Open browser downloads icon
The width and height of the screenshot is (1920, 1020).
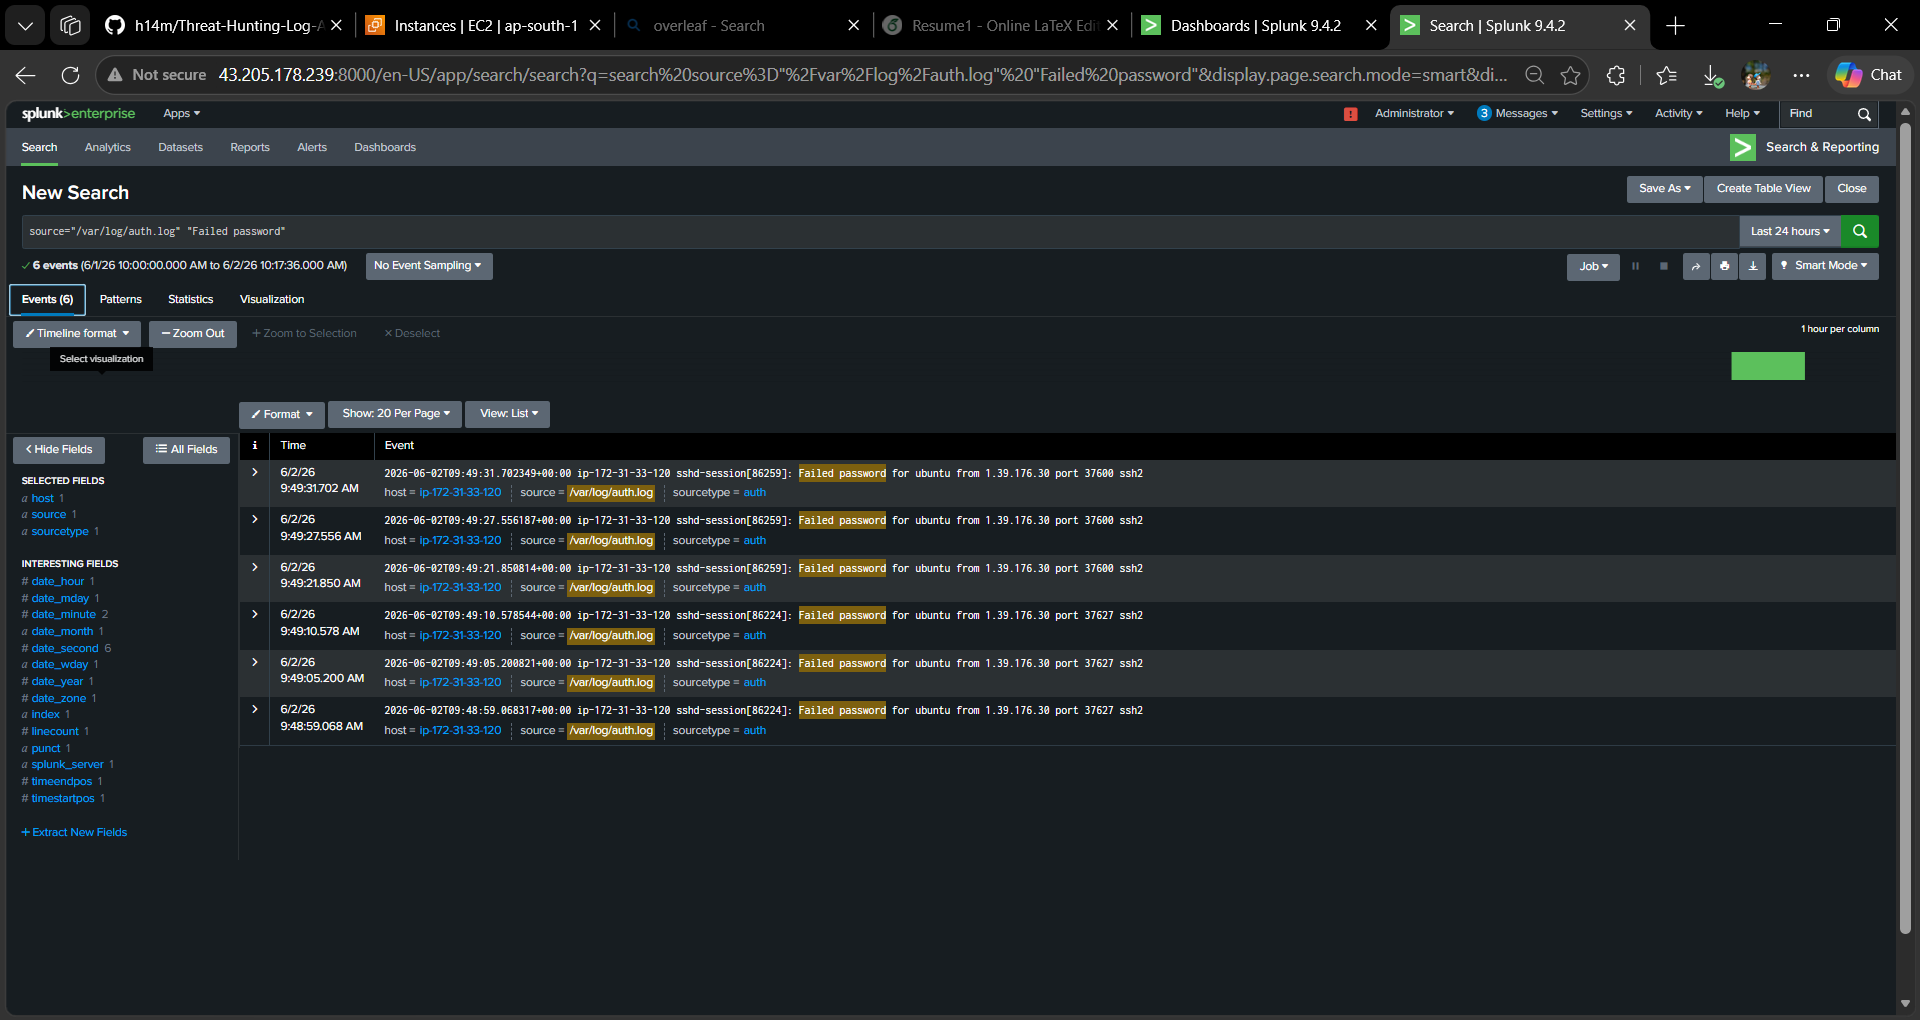1712,75
